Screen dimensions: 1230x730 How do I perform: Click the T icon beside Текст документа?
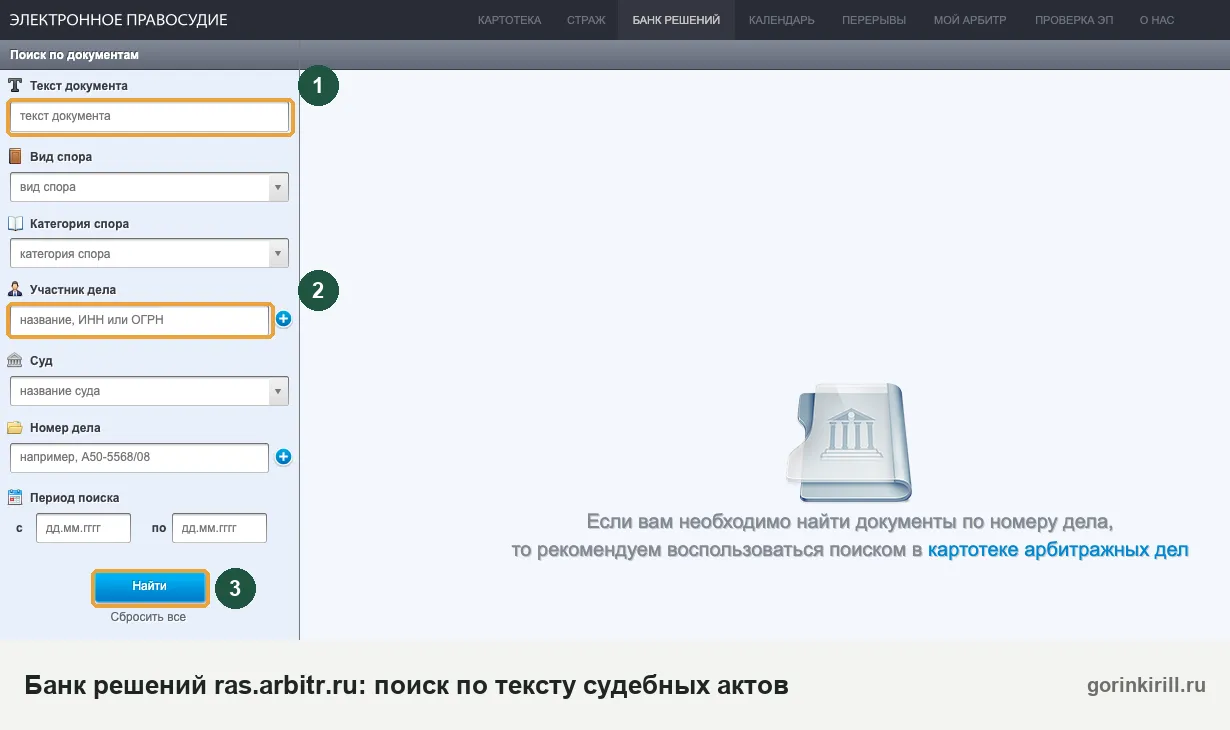click(x=15, y=86)
